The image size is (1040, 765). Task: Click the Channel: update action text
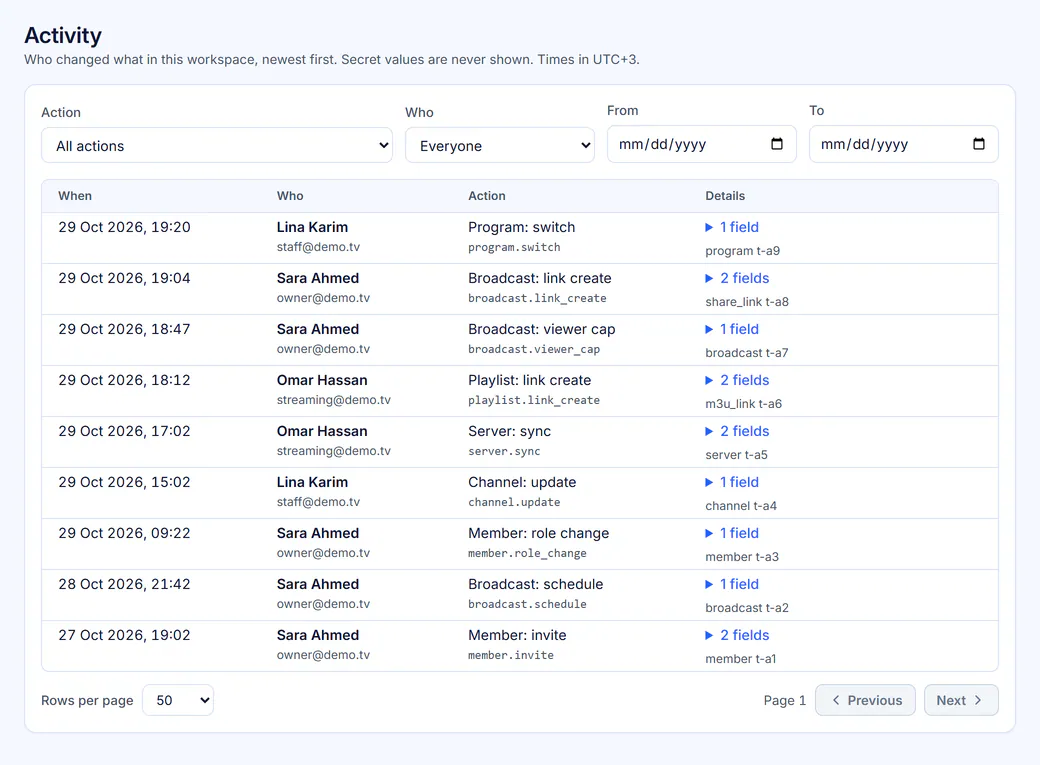pos(522,482)
